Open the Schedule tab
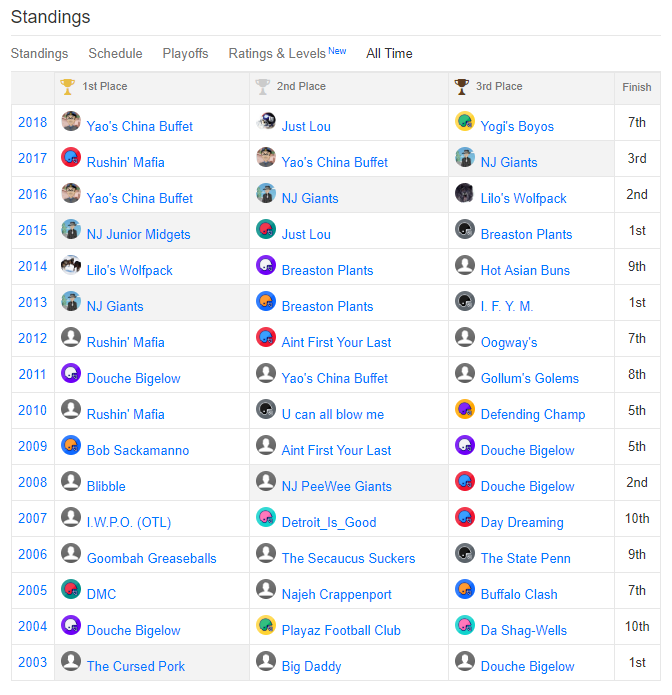This screenshot has width=672, height=695. pyautogui.click(x=115, y=54)
